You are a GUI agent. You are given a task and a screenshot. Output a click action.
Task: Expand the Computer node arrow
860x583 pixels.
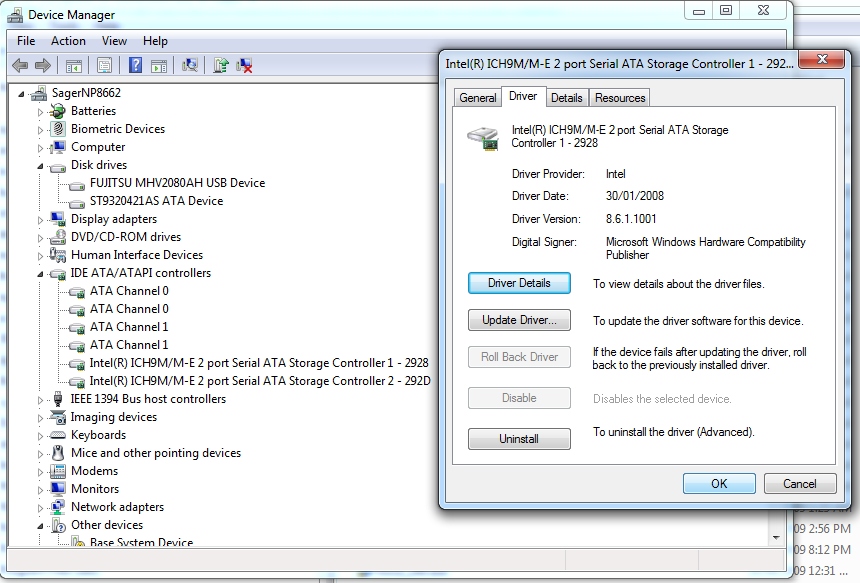(x=40, y=148)
